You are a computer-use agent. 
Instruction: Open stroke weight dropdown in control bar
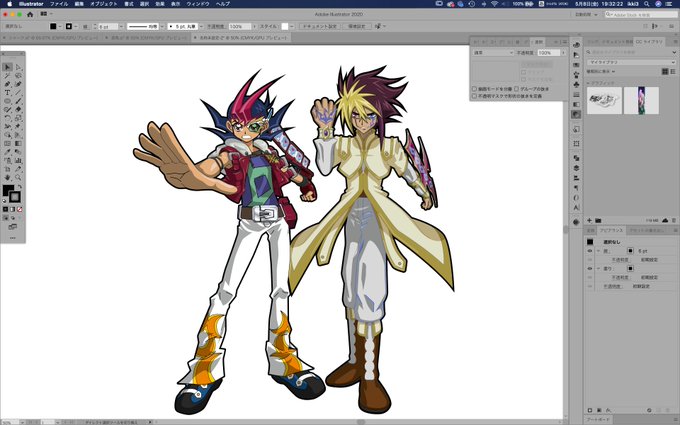(121, 26)
